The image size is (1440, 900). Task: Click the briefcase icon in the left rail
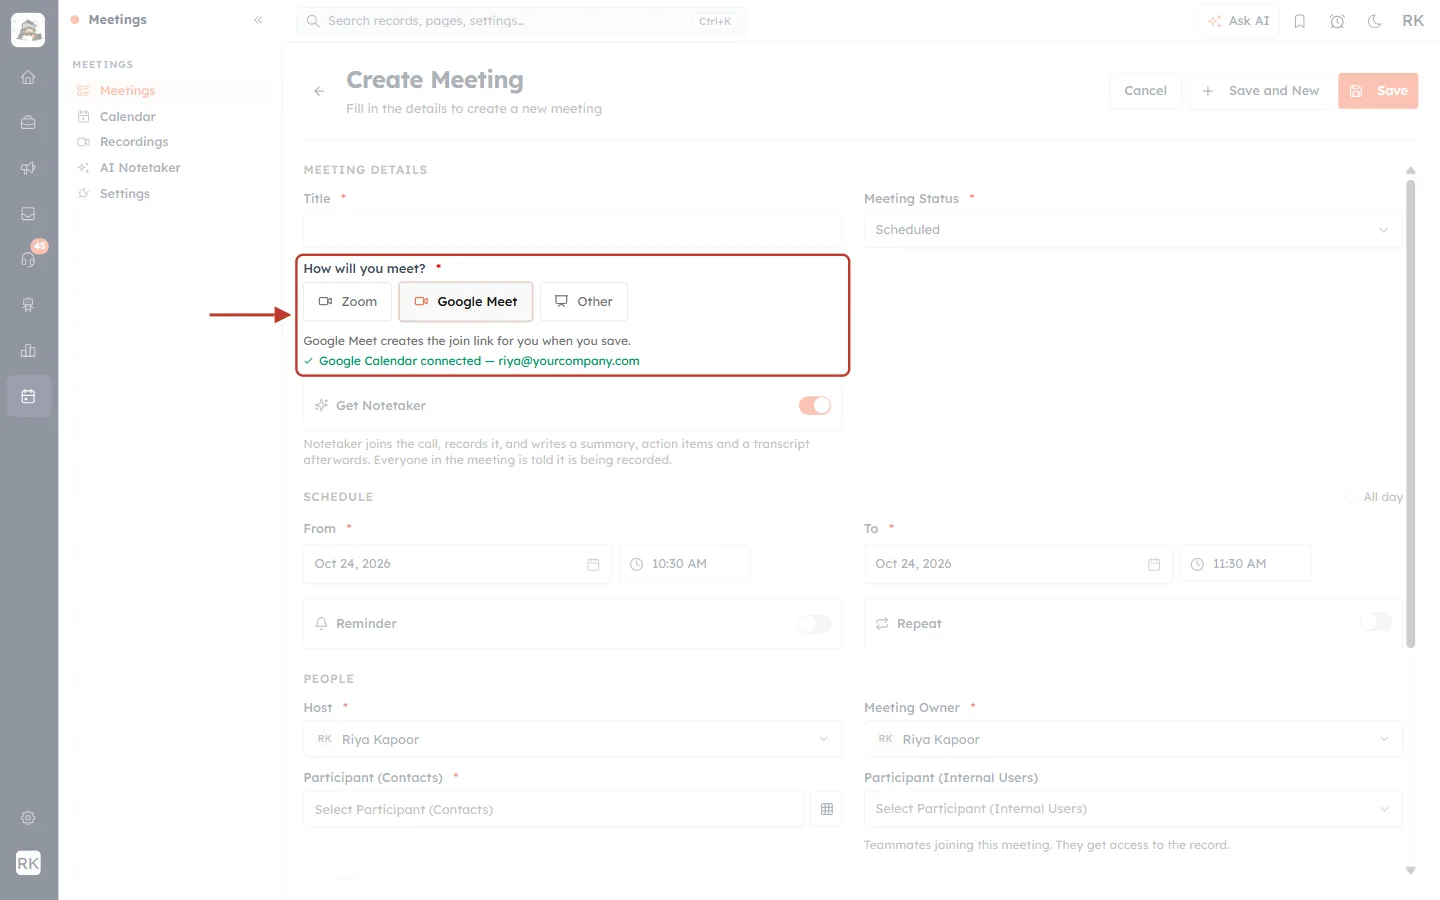point(28,123)
